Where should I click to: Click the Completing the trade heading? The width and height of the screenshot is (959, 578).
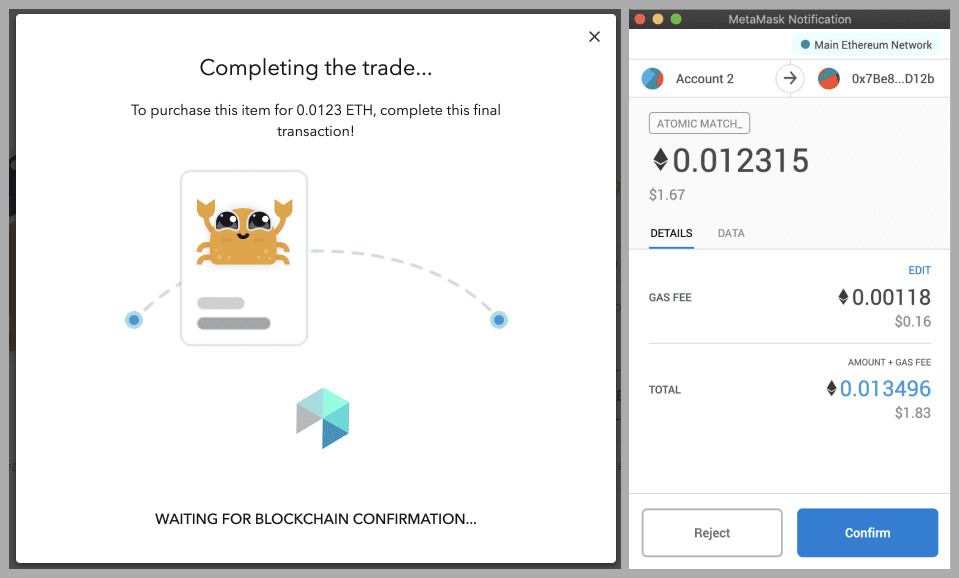click(316, 68)
